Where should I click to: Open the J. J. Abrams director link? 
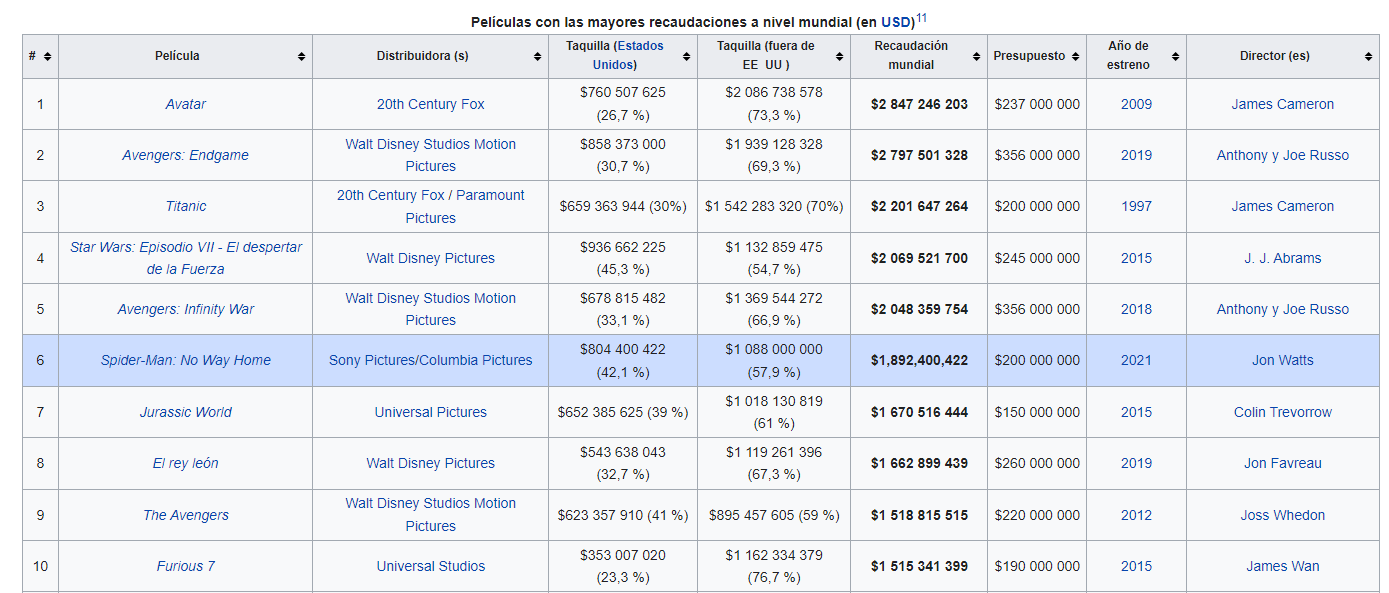pyautogui.click(x=1283, y=258)
